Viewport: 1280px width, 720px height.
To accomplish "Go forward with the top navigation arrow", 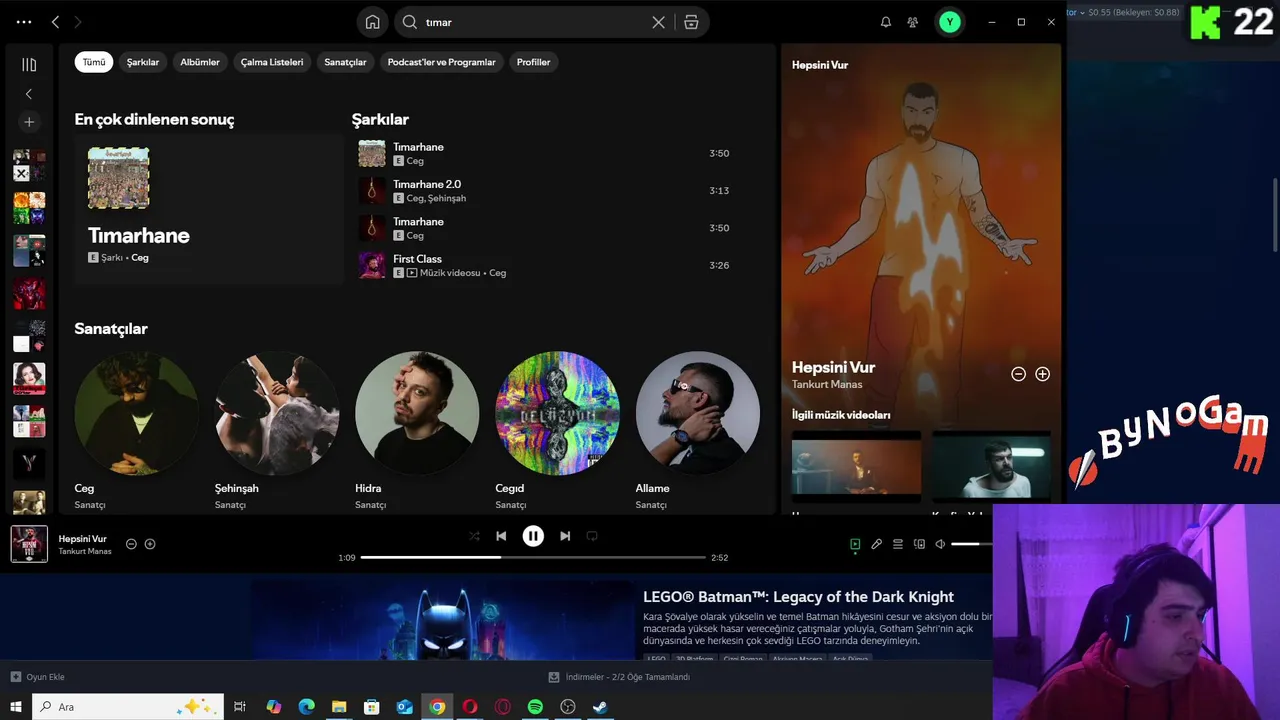I will click(78, 22).
